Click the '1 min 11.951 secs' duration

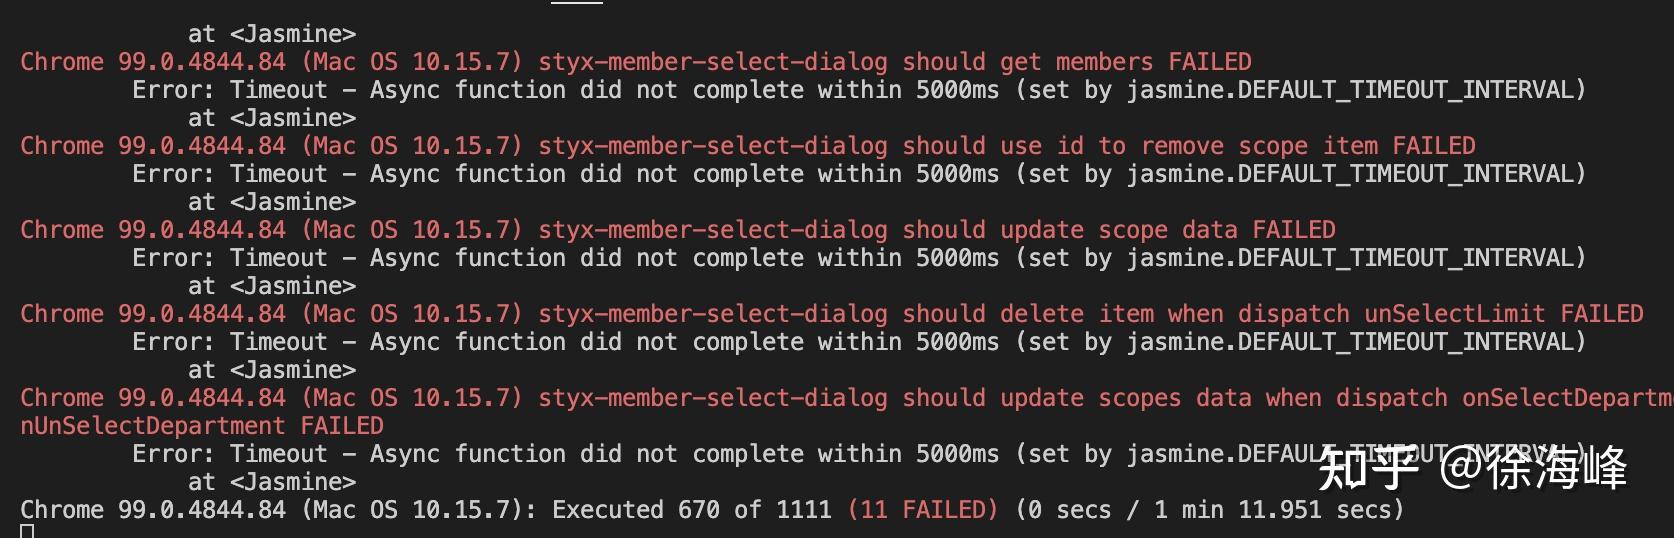1272,510
